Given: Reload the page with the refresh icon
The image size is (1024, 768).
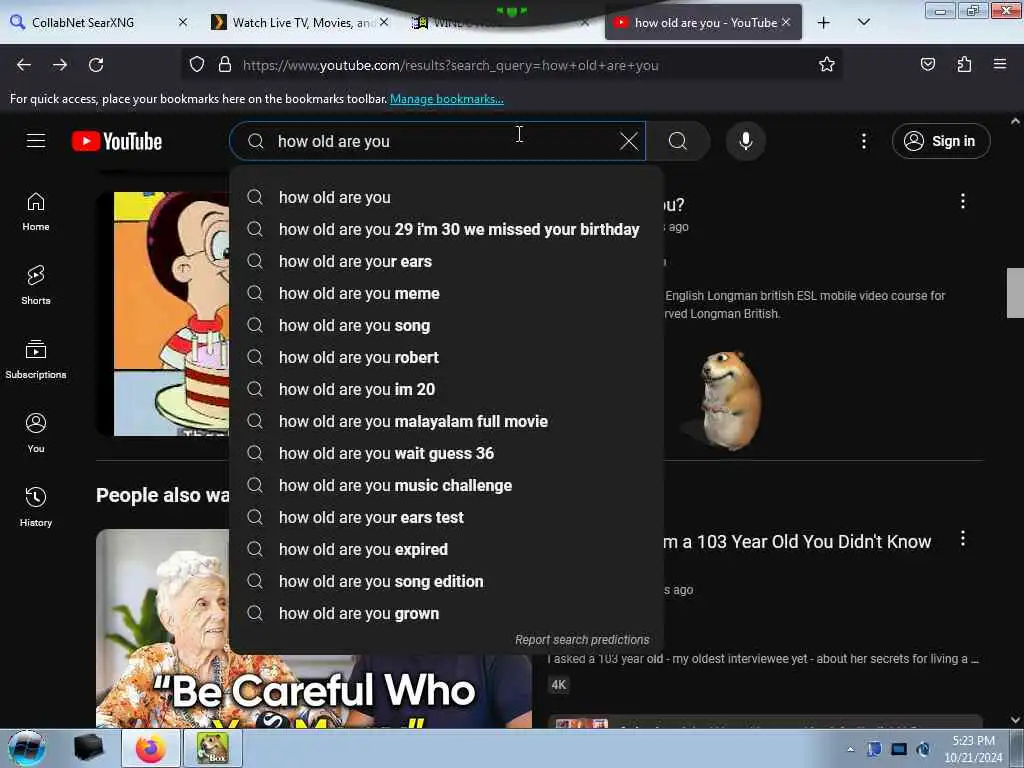Looking at the screenshot, I should 96,65.
